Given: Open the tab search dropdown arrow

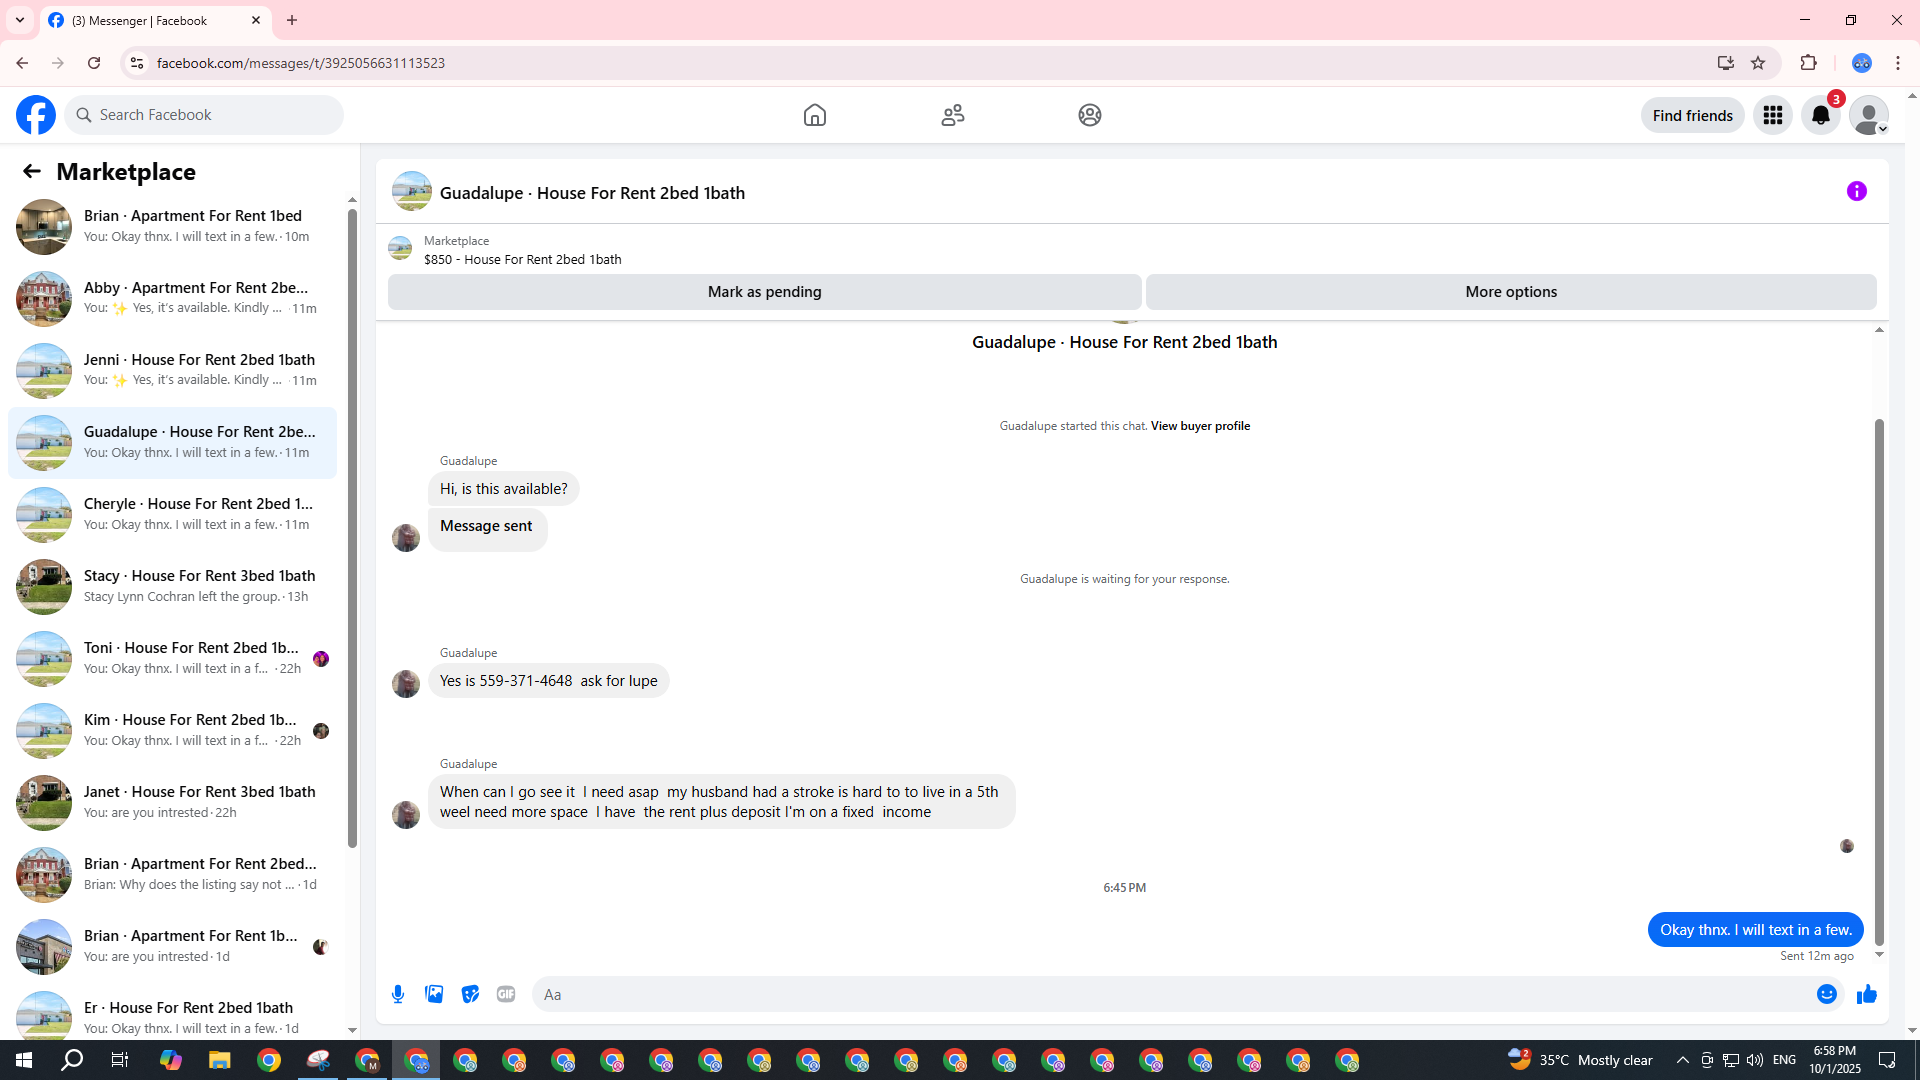Looking at the screenshot, I should (x=20, y=20).
